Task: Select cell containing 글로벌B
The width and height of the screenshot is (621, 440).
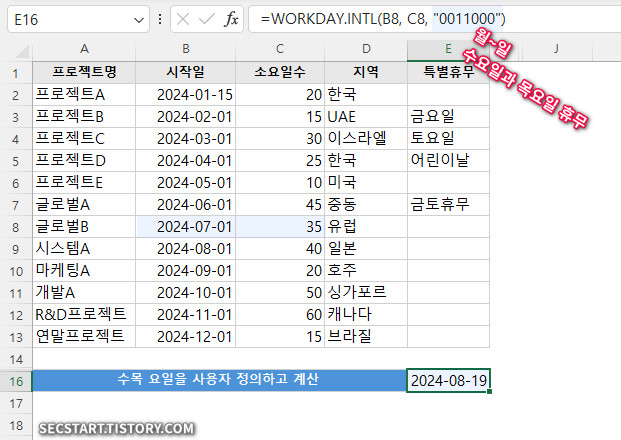Action: (x=84, y=227)
